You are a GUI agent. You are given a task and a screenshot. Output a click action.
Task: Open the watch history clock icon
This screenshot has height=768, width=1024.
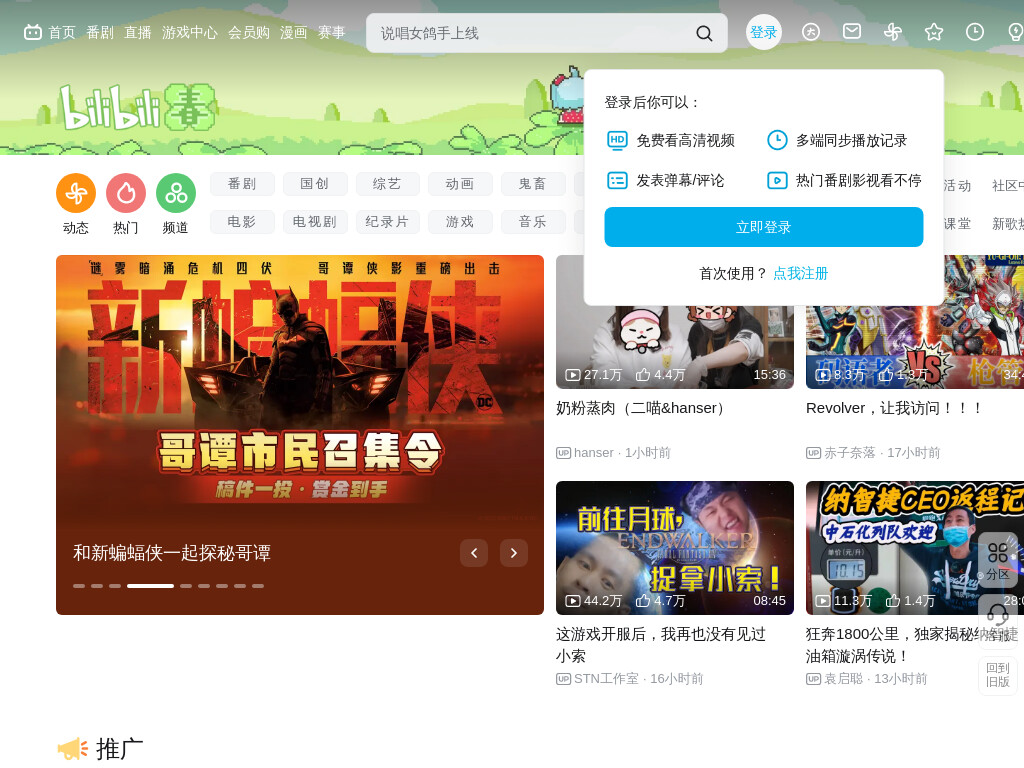coord(974,32)
